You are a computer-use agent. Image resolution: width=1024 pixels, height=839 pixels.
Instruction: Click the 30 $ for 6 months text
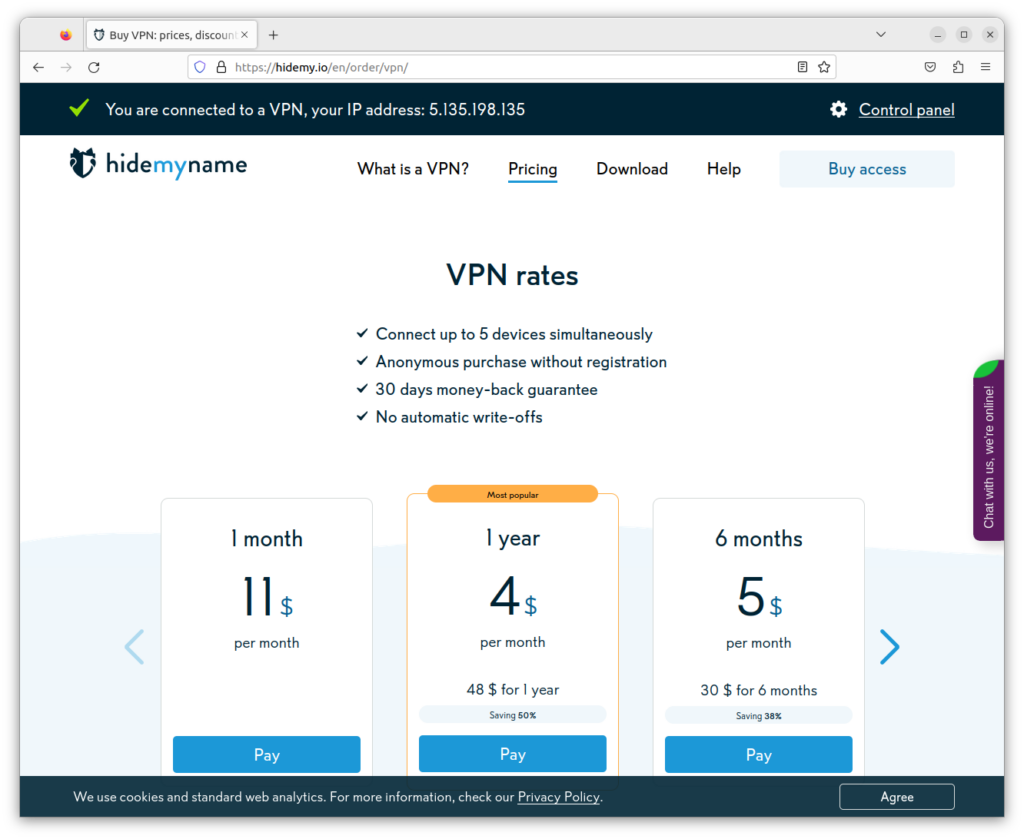point(758,690)
